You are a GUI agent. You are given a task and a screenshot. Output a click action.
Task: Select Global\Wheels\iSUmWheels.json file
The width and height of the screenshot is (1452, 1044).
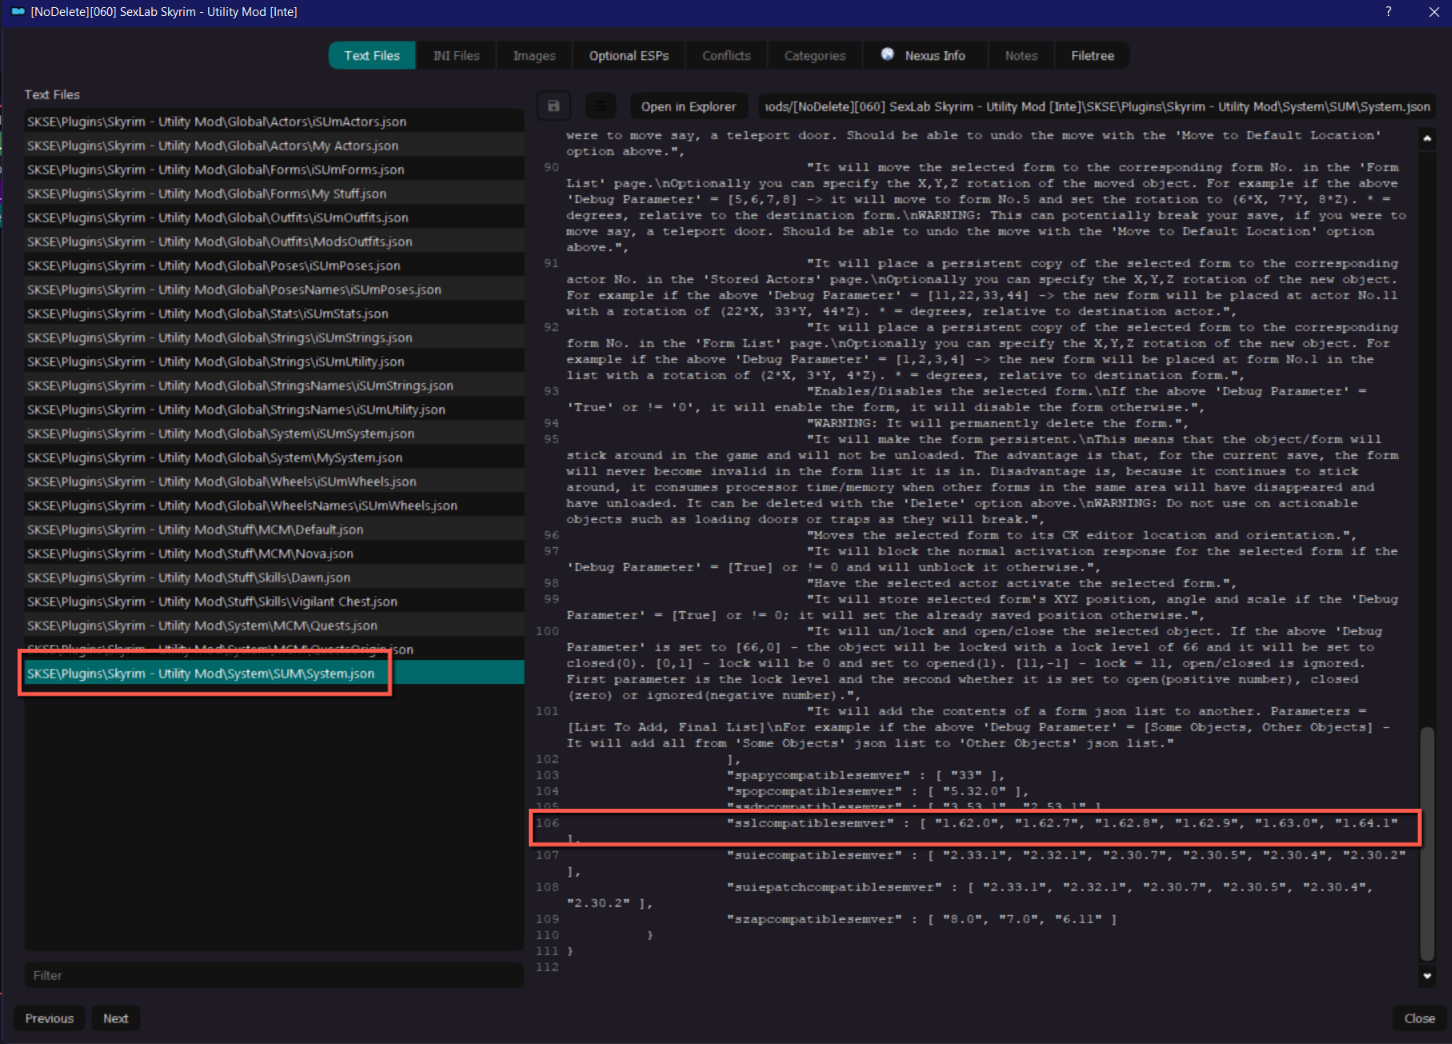tap(274, 481)
